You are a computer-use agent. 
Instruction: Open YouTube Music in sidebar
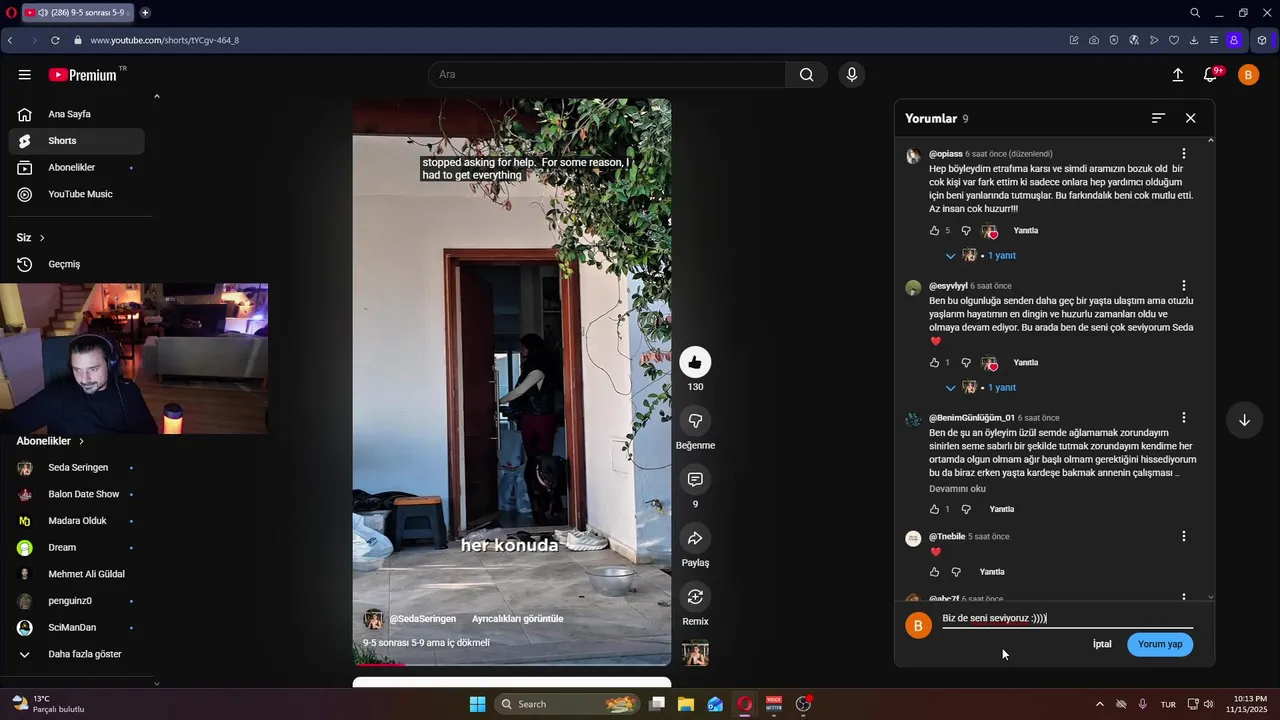pos(76,194)
